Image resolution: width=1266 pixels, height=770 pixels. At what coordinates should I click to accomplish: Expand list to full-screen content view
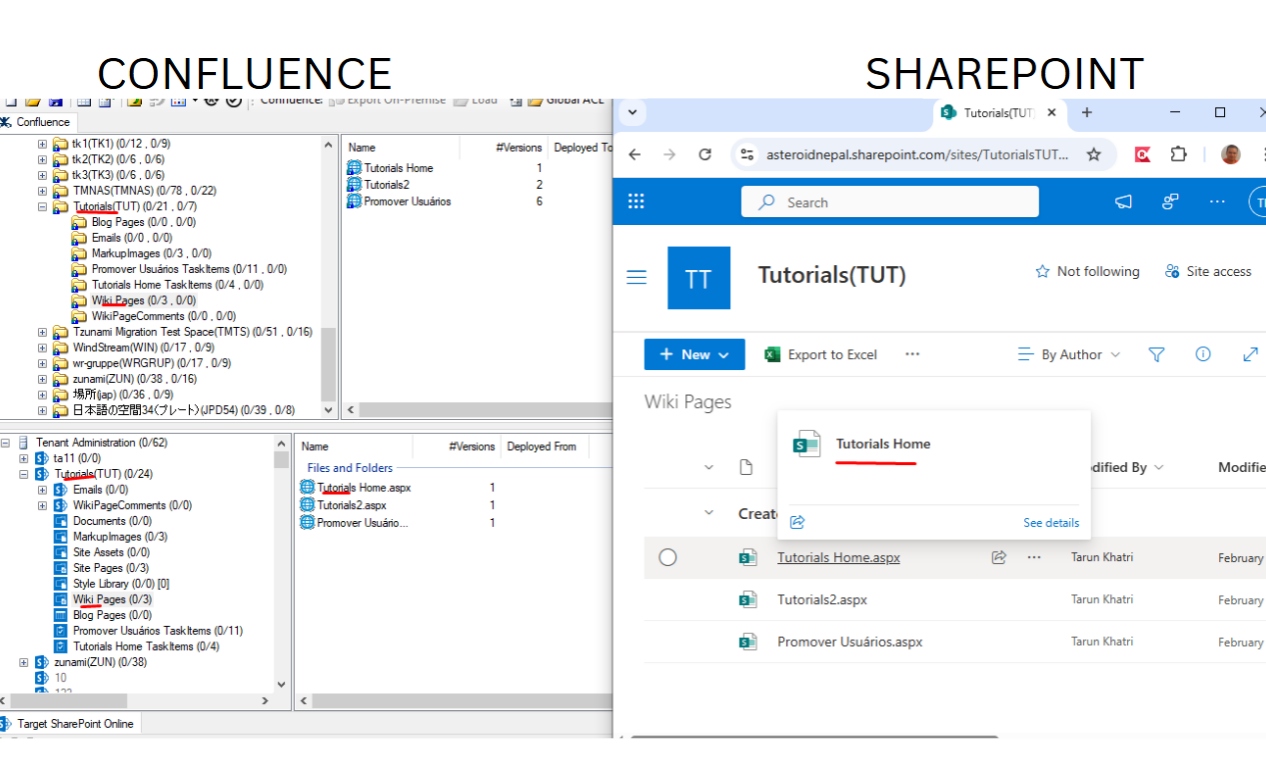coord(1250,354)
